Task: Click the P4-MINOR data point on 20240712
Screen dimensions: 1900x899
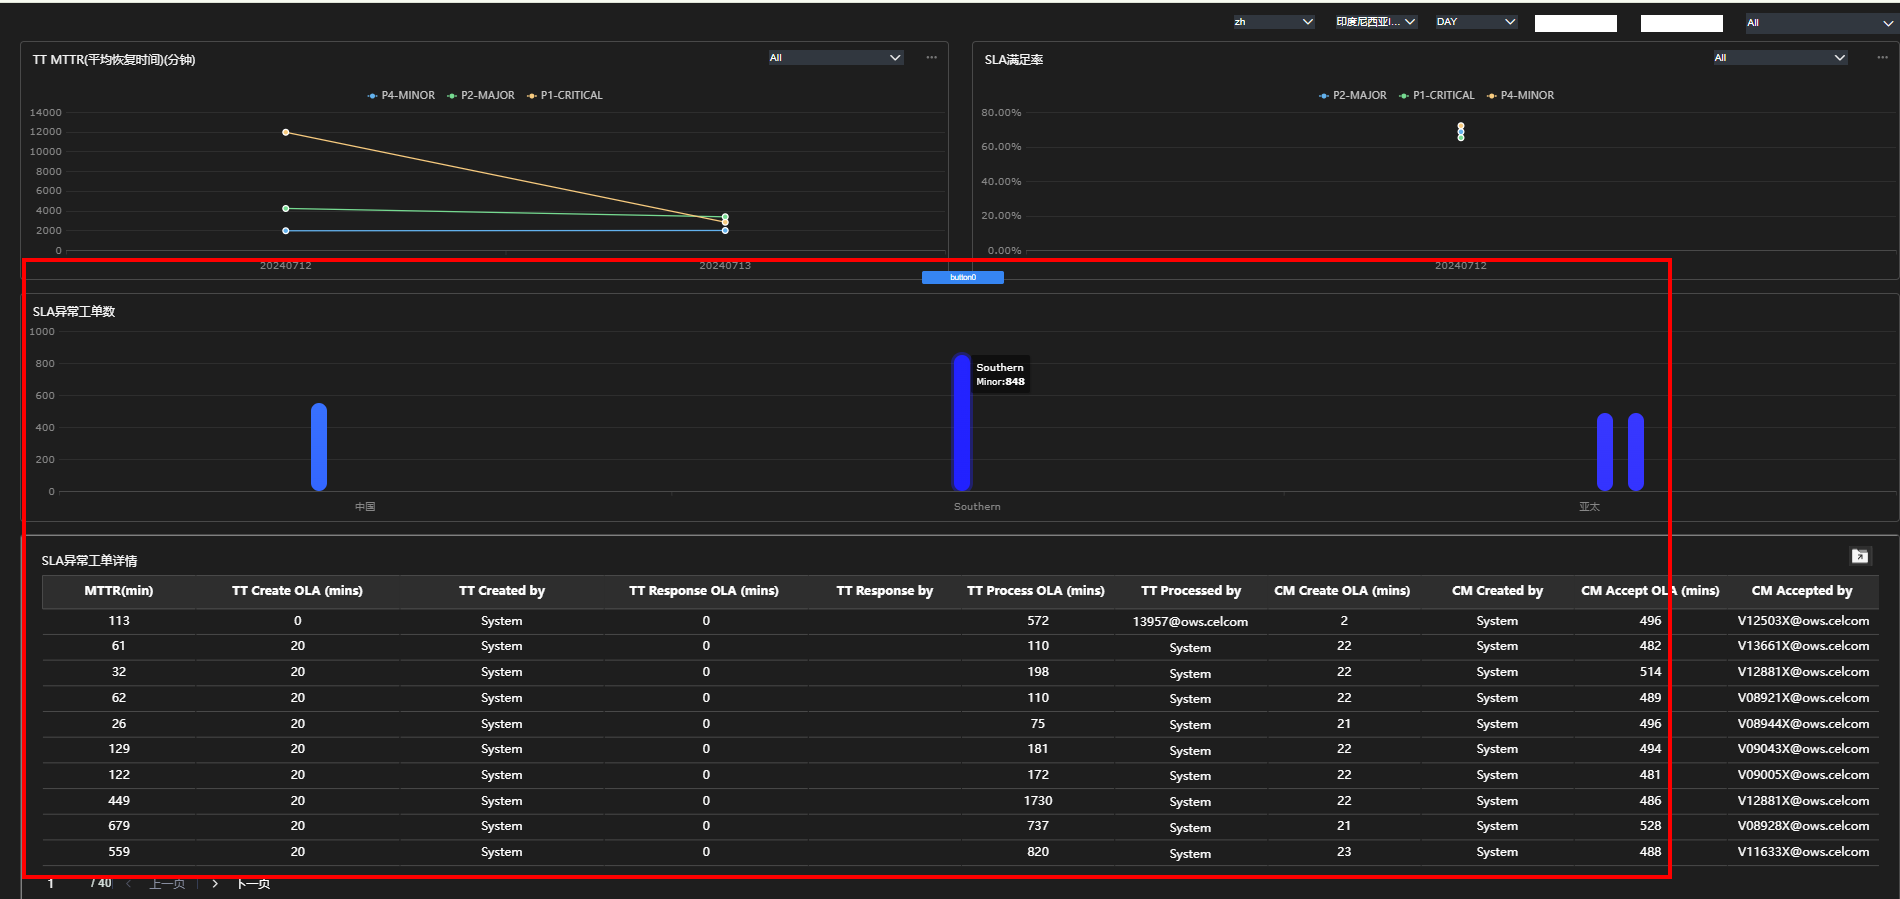Action: 286,231
